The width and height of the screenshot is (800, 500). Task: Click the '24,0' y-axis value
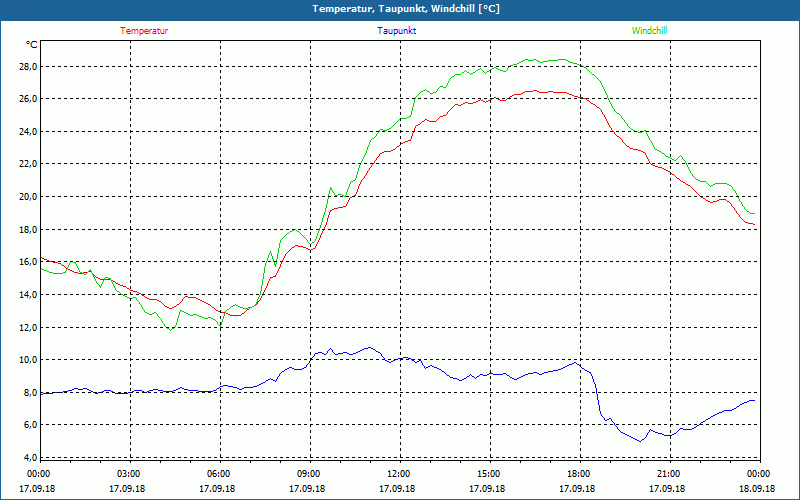tap(28, 131)
